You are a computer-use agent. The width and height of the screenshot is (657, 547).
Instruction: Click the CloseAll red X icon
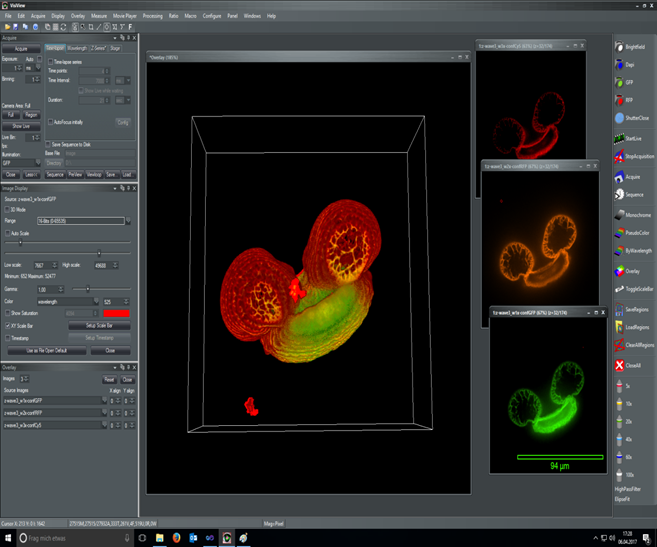pos(619,365)
